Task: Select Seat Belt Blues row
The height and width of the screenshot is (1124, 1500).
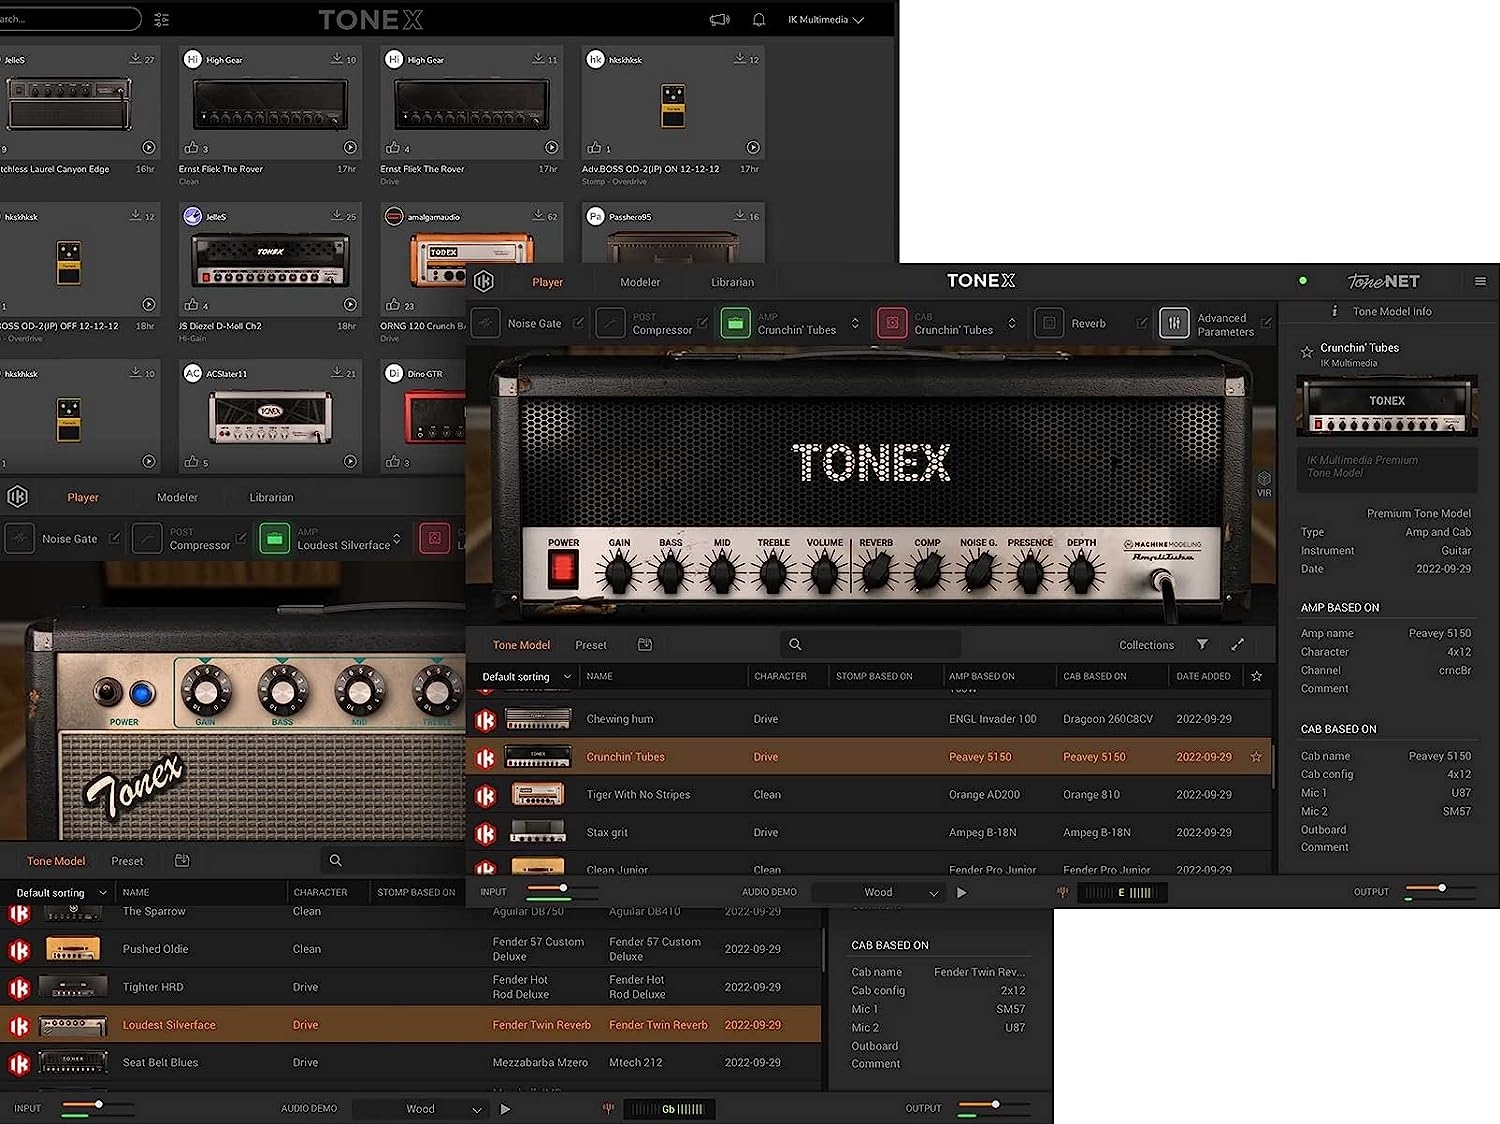Action: click(410, 1062)
